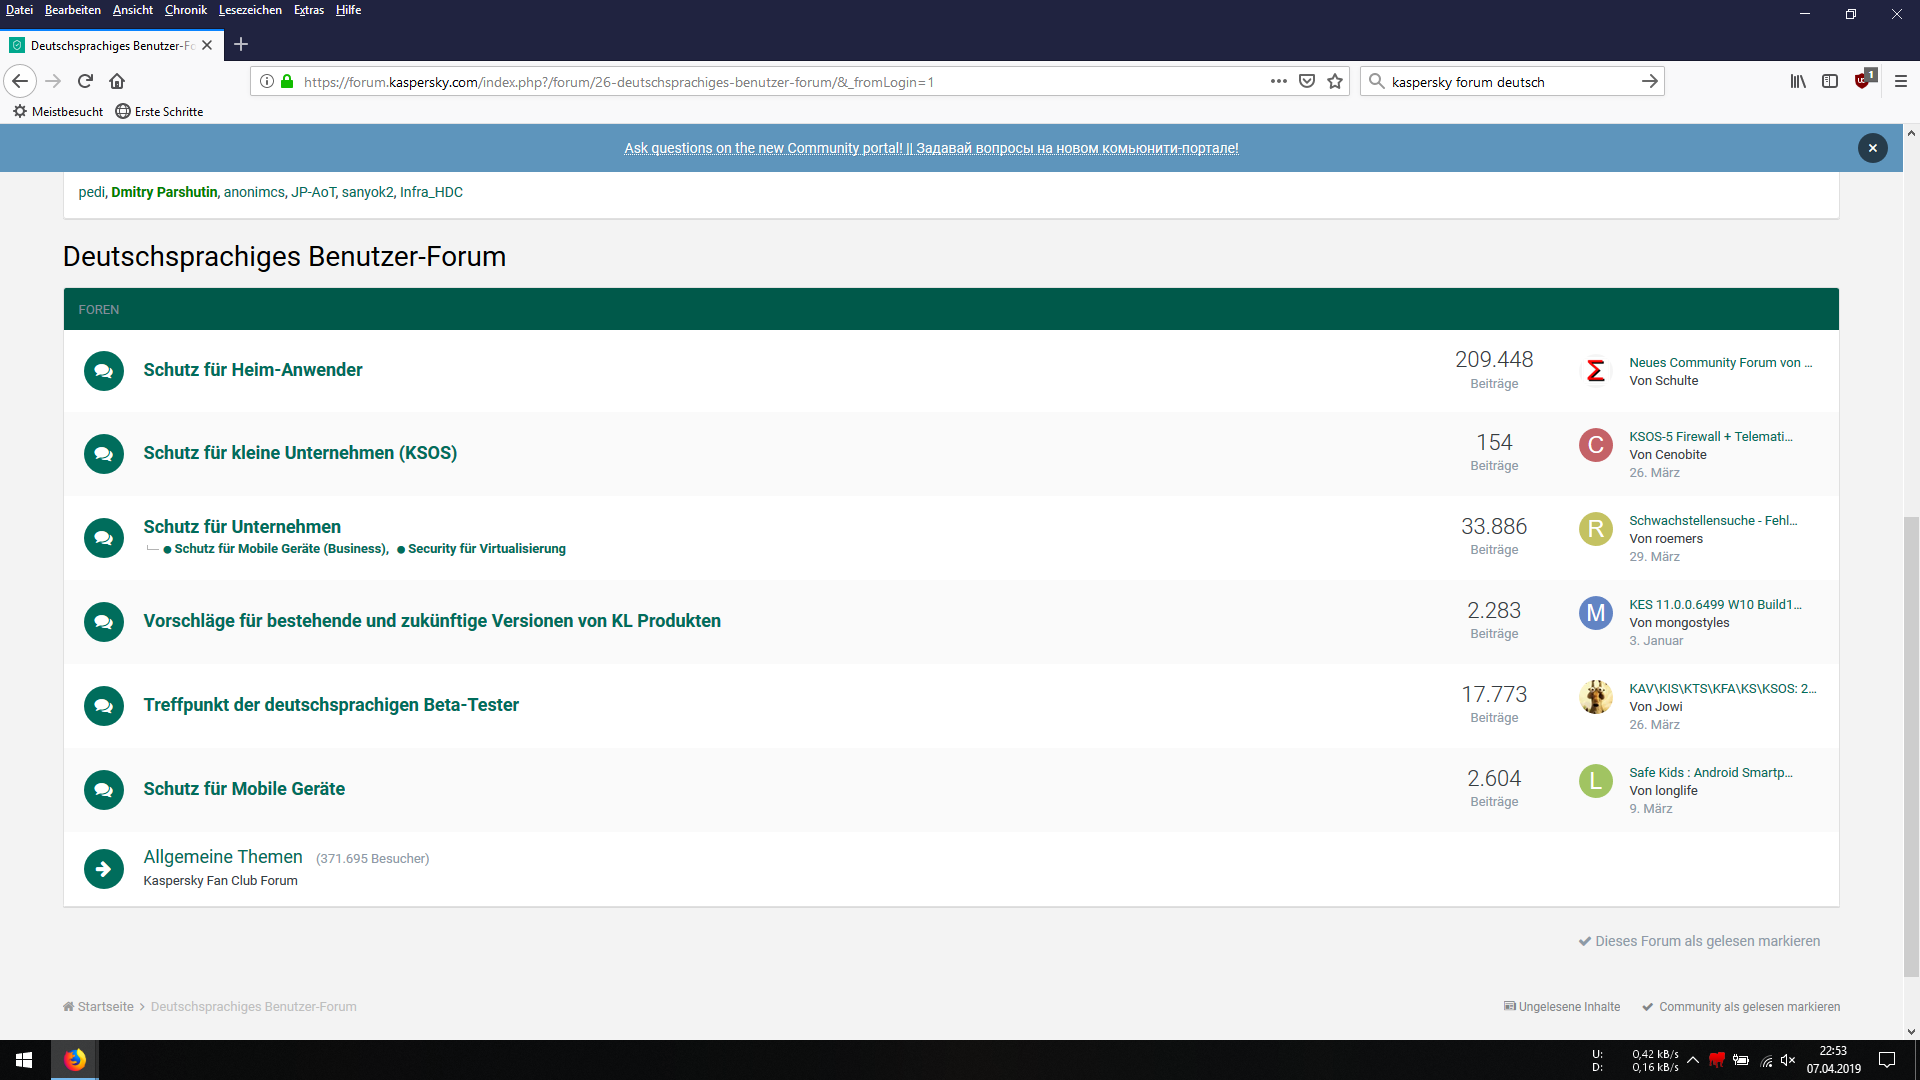Reload the current page
The height and width of the screenshot is (1080, 1920).
pos(85,81)
